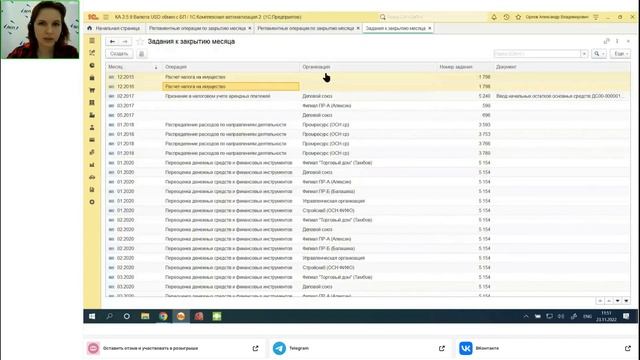Screen dimensions: 640x360
Task: Click ENG language indicator in system tray
Action: click(587, 316)
